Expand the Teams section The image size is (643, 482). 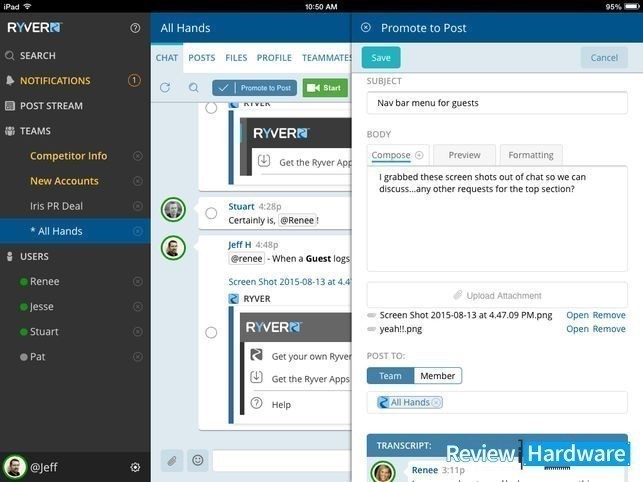pos(35,131)
